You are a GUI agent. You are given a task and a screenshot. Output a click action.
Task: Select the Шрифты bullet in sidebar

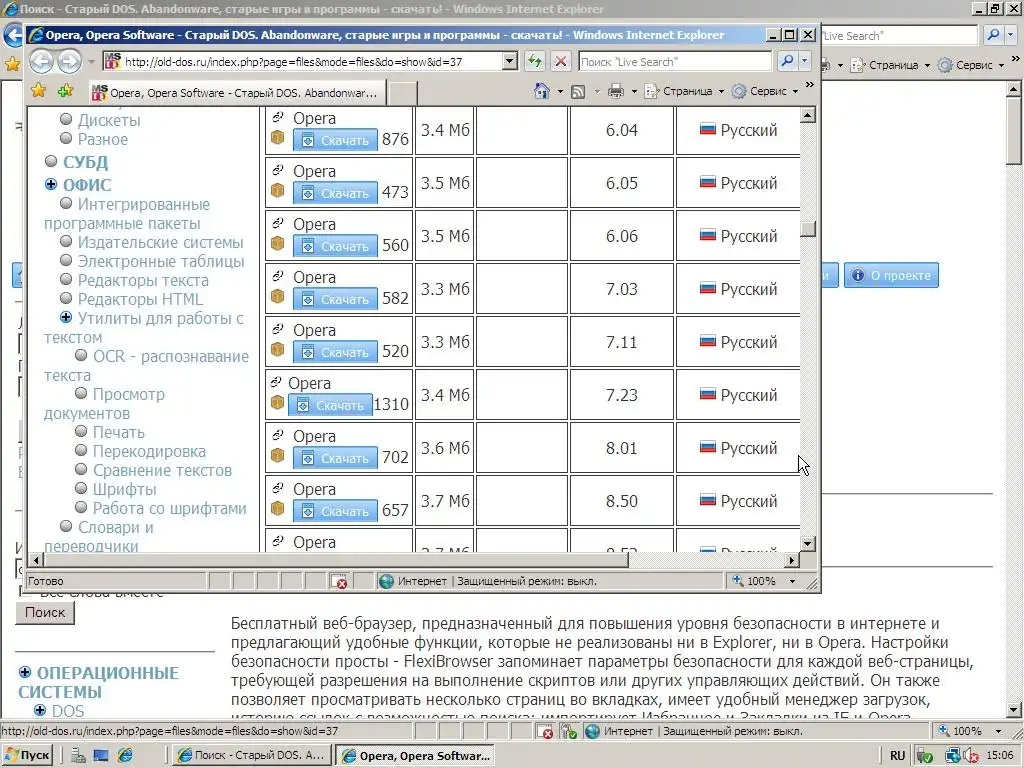click(81, 488)
